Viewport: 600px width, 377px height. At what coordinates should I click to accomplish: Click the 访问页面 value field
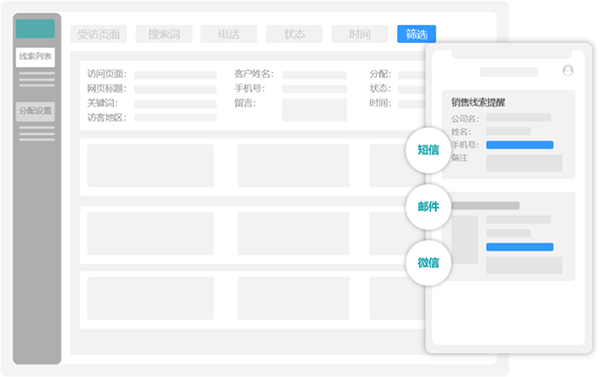175,75
